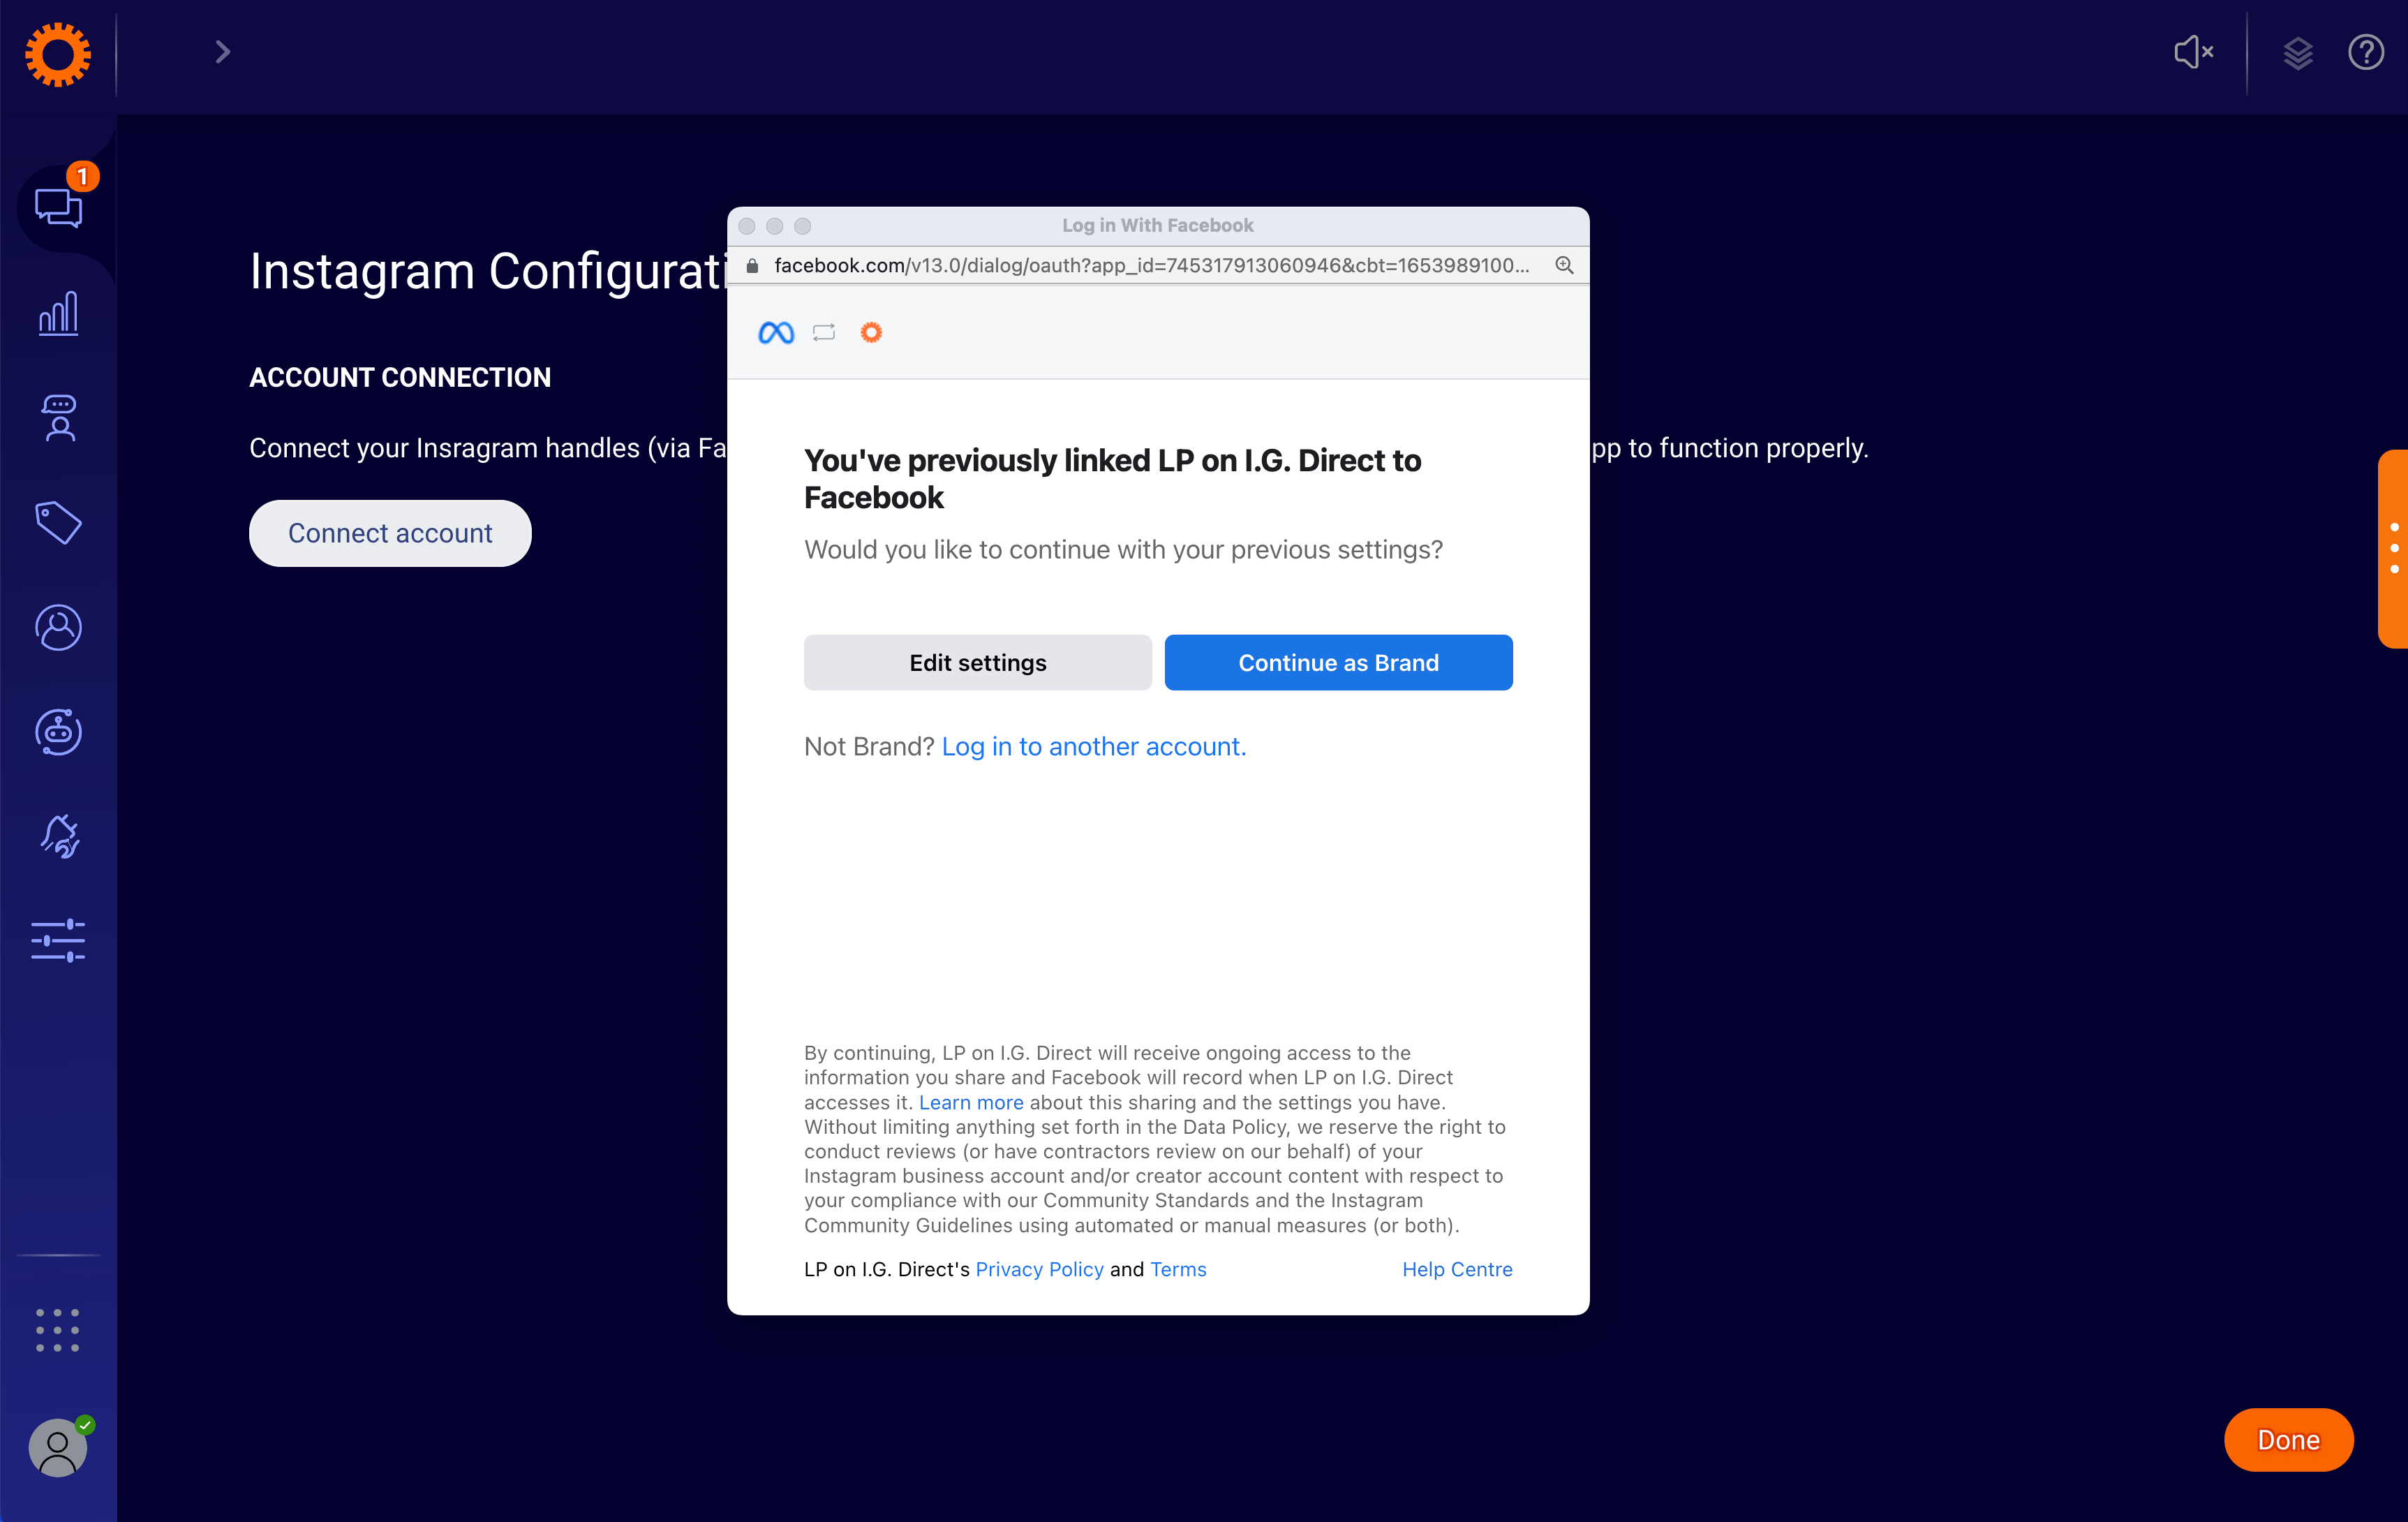
Task: Open the user circle icon in sidebar
Action: pos(59,627)
